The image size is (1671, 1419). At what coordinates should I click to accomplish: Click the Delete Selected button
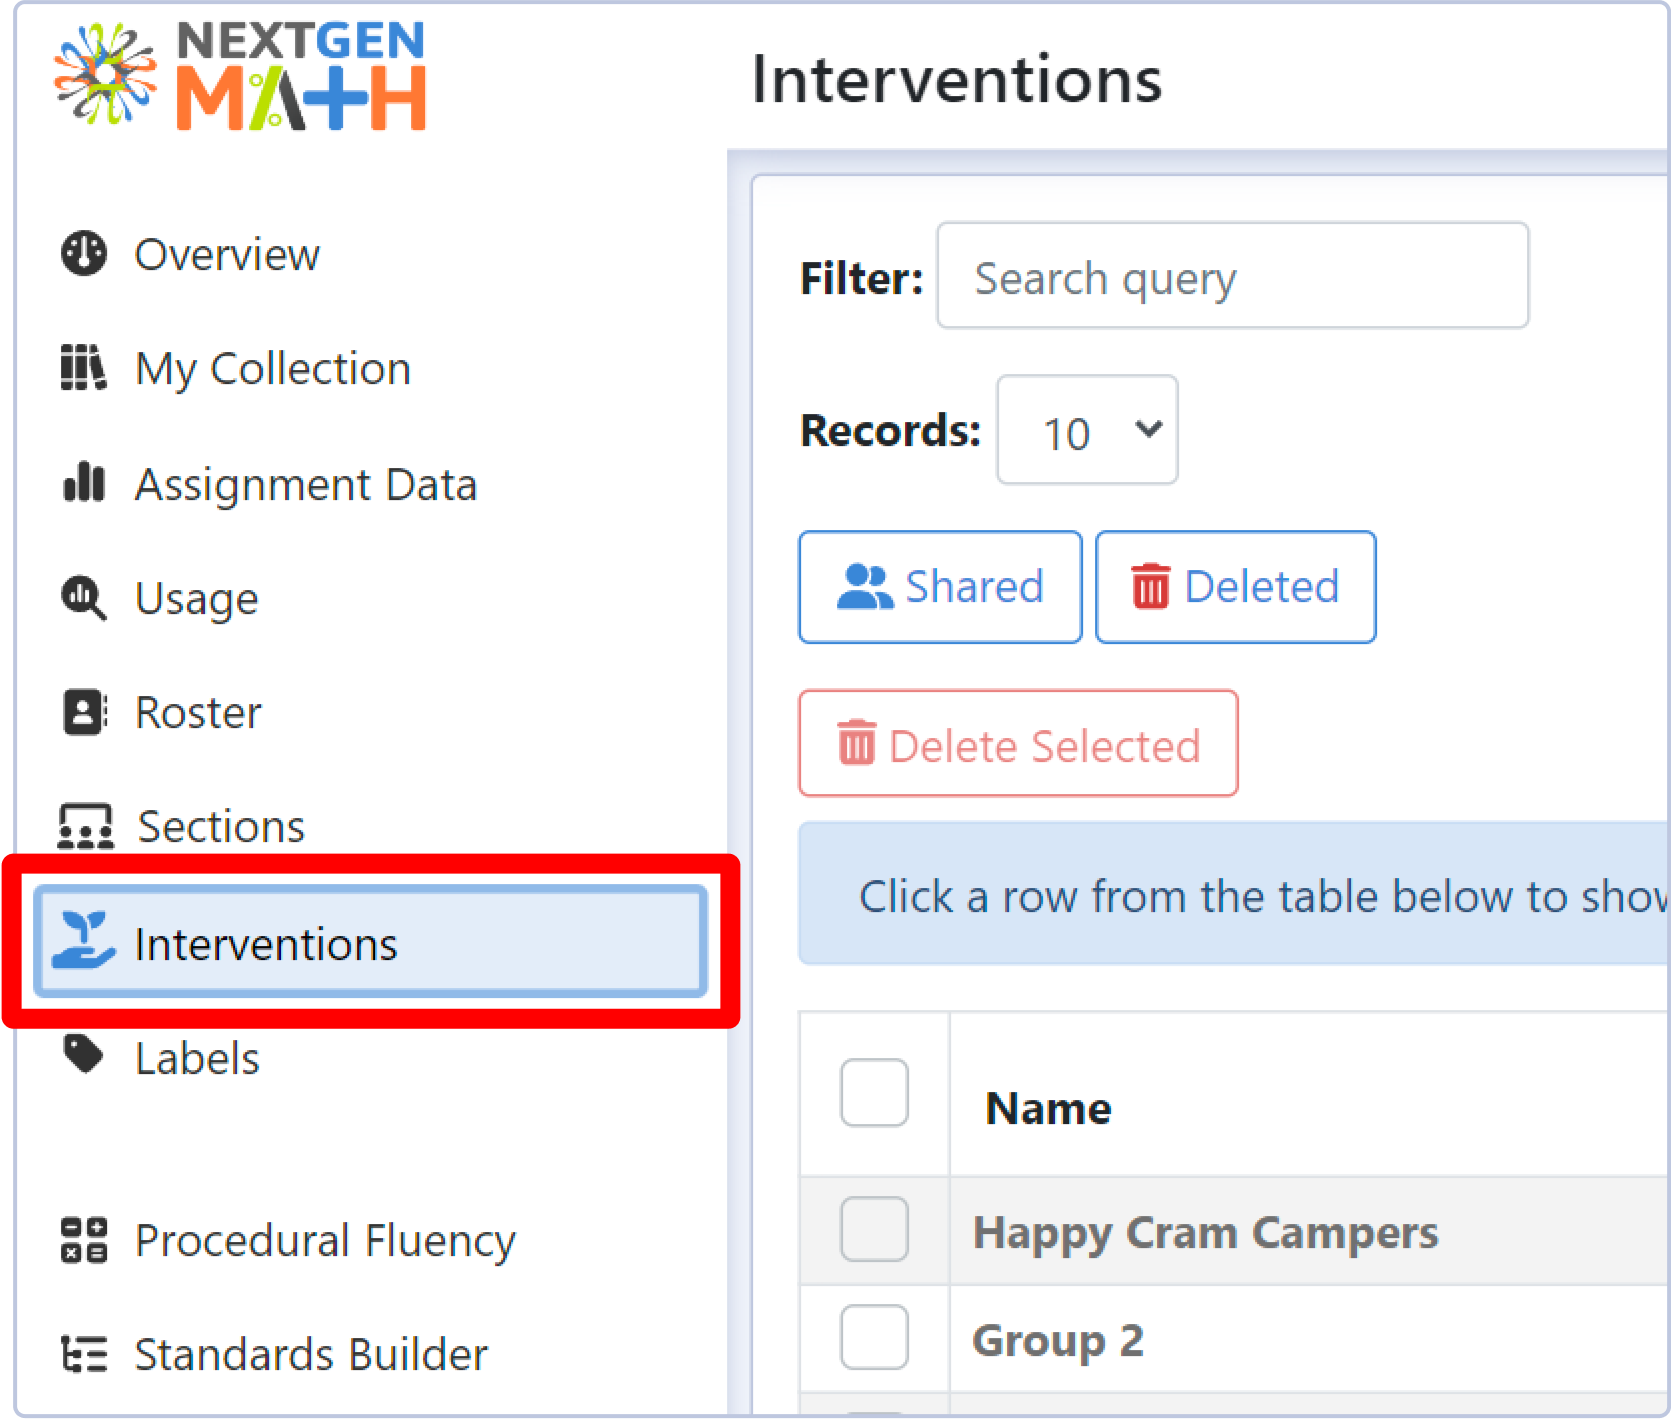pyautogui.click(x=1017, y=744)
